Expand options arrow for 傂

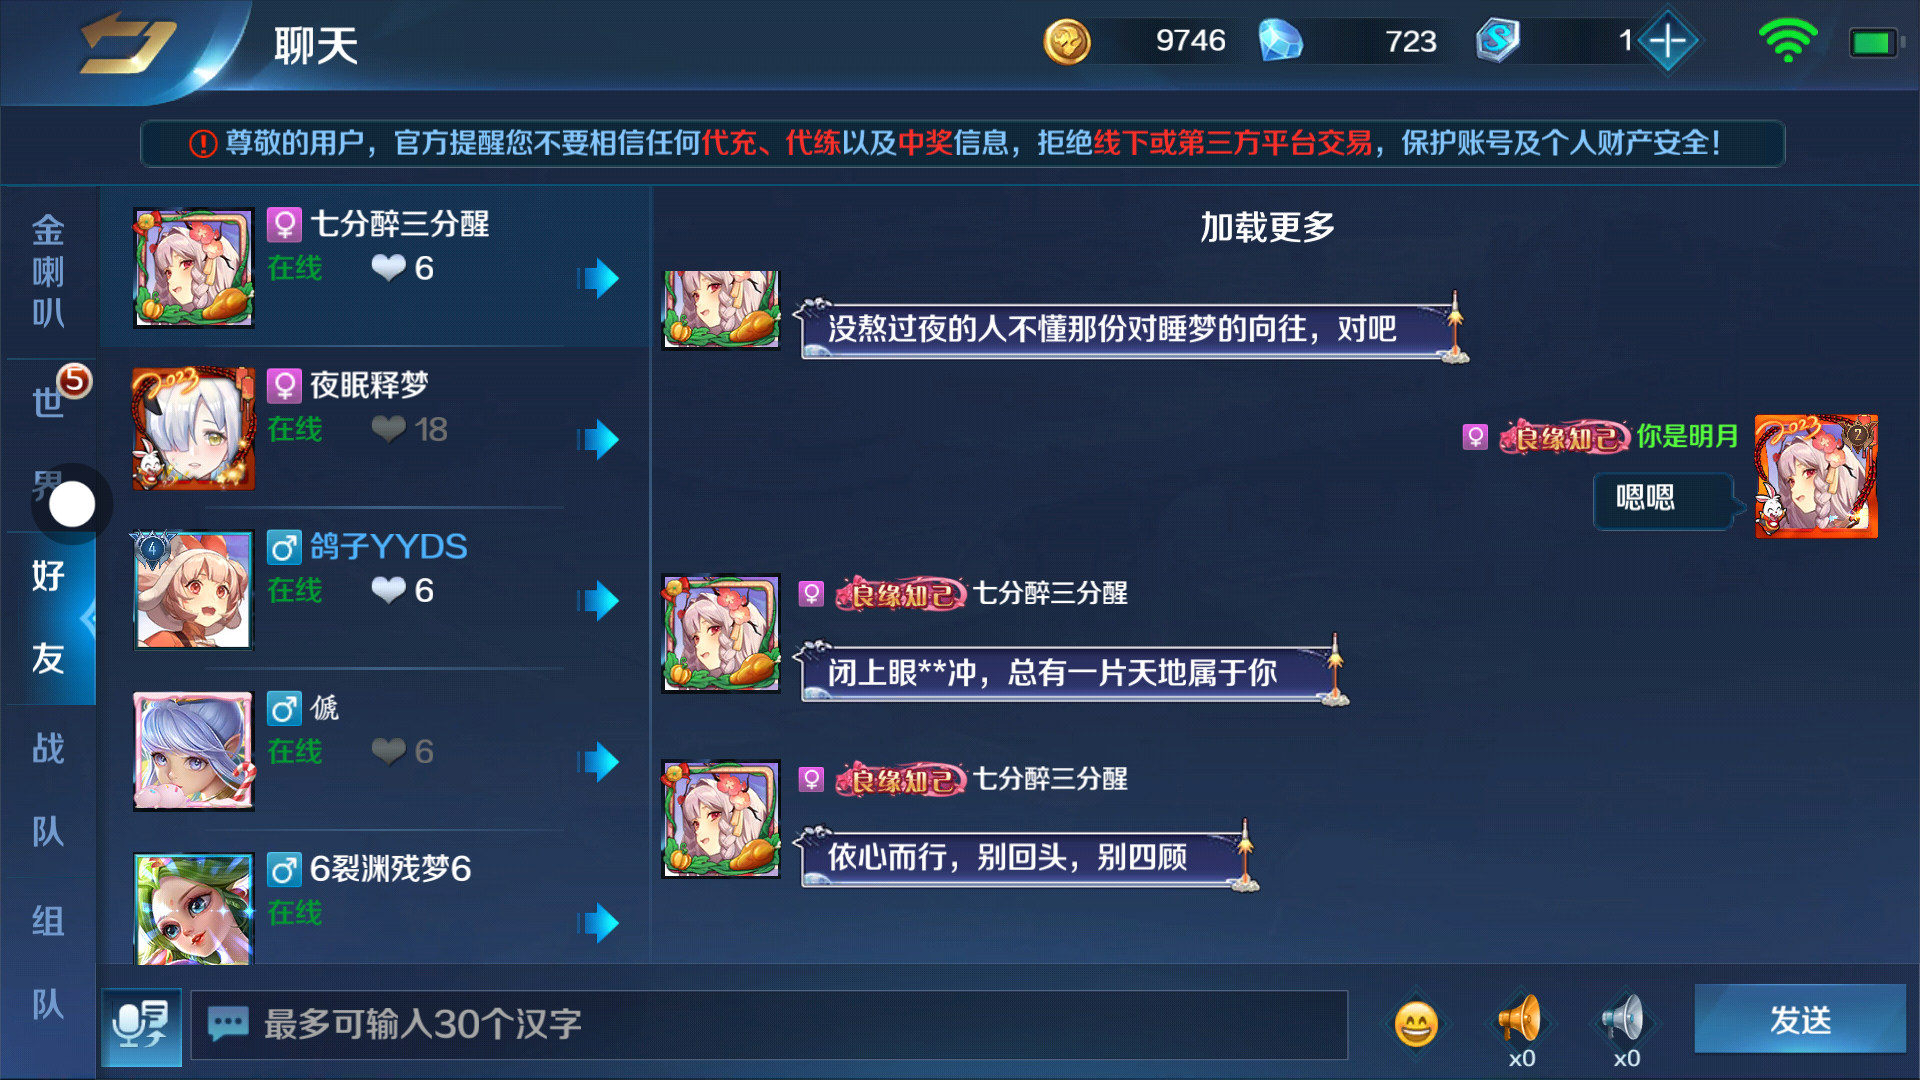pos(599,761)
